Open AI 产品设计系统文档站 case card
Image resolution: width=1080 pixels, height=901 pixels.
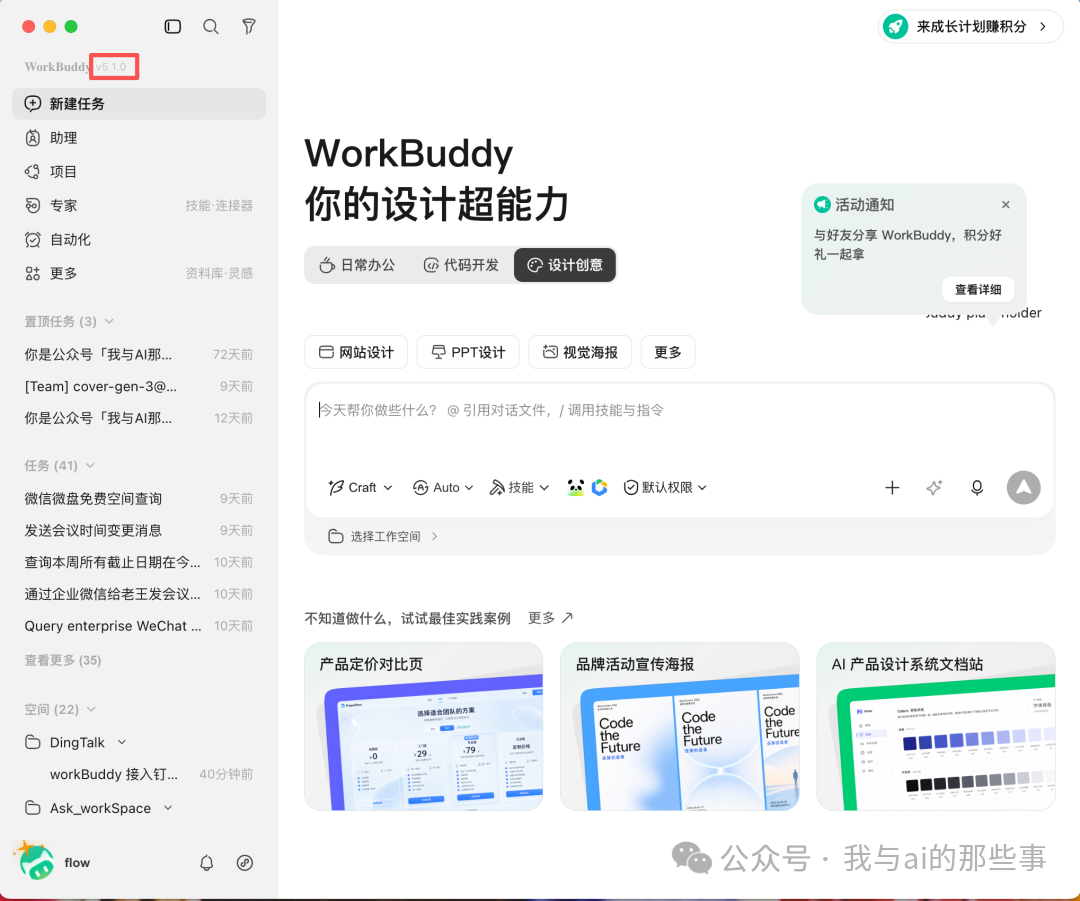(936, 727)
